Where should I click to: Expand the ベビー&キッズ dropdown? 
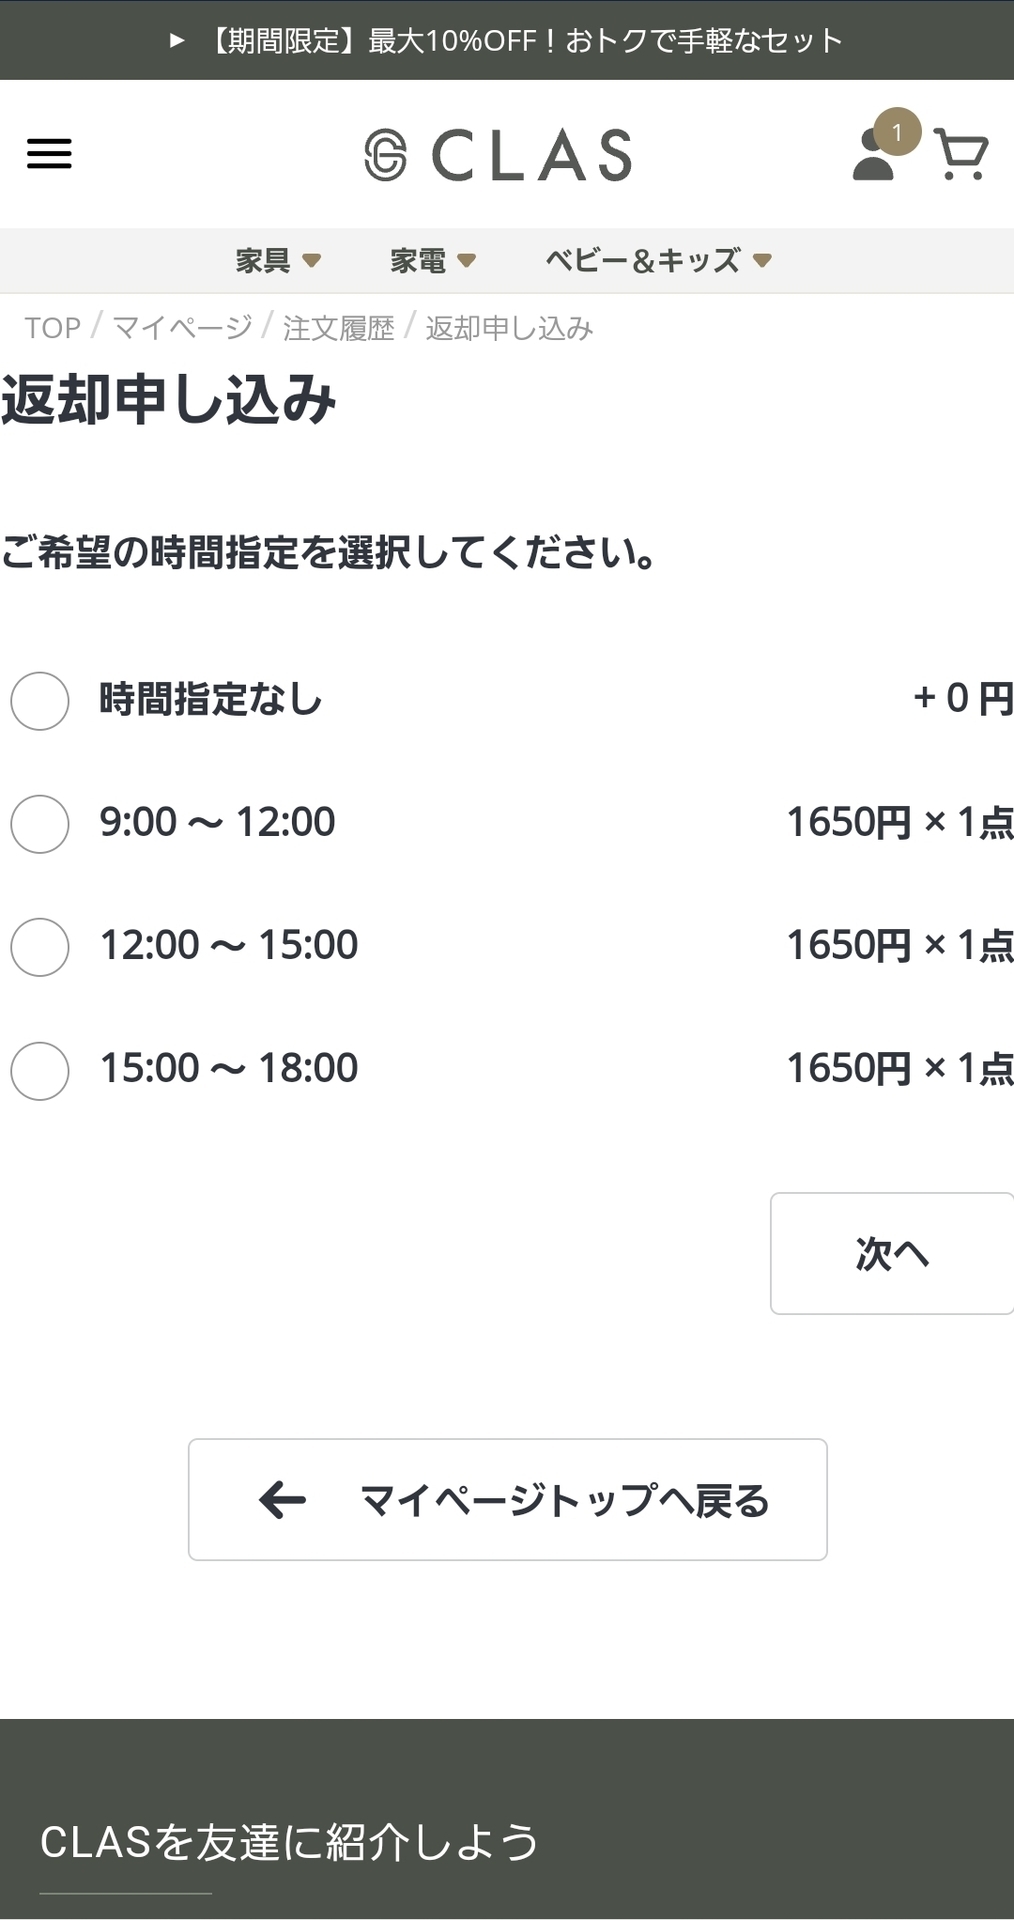tap(658, 261)
